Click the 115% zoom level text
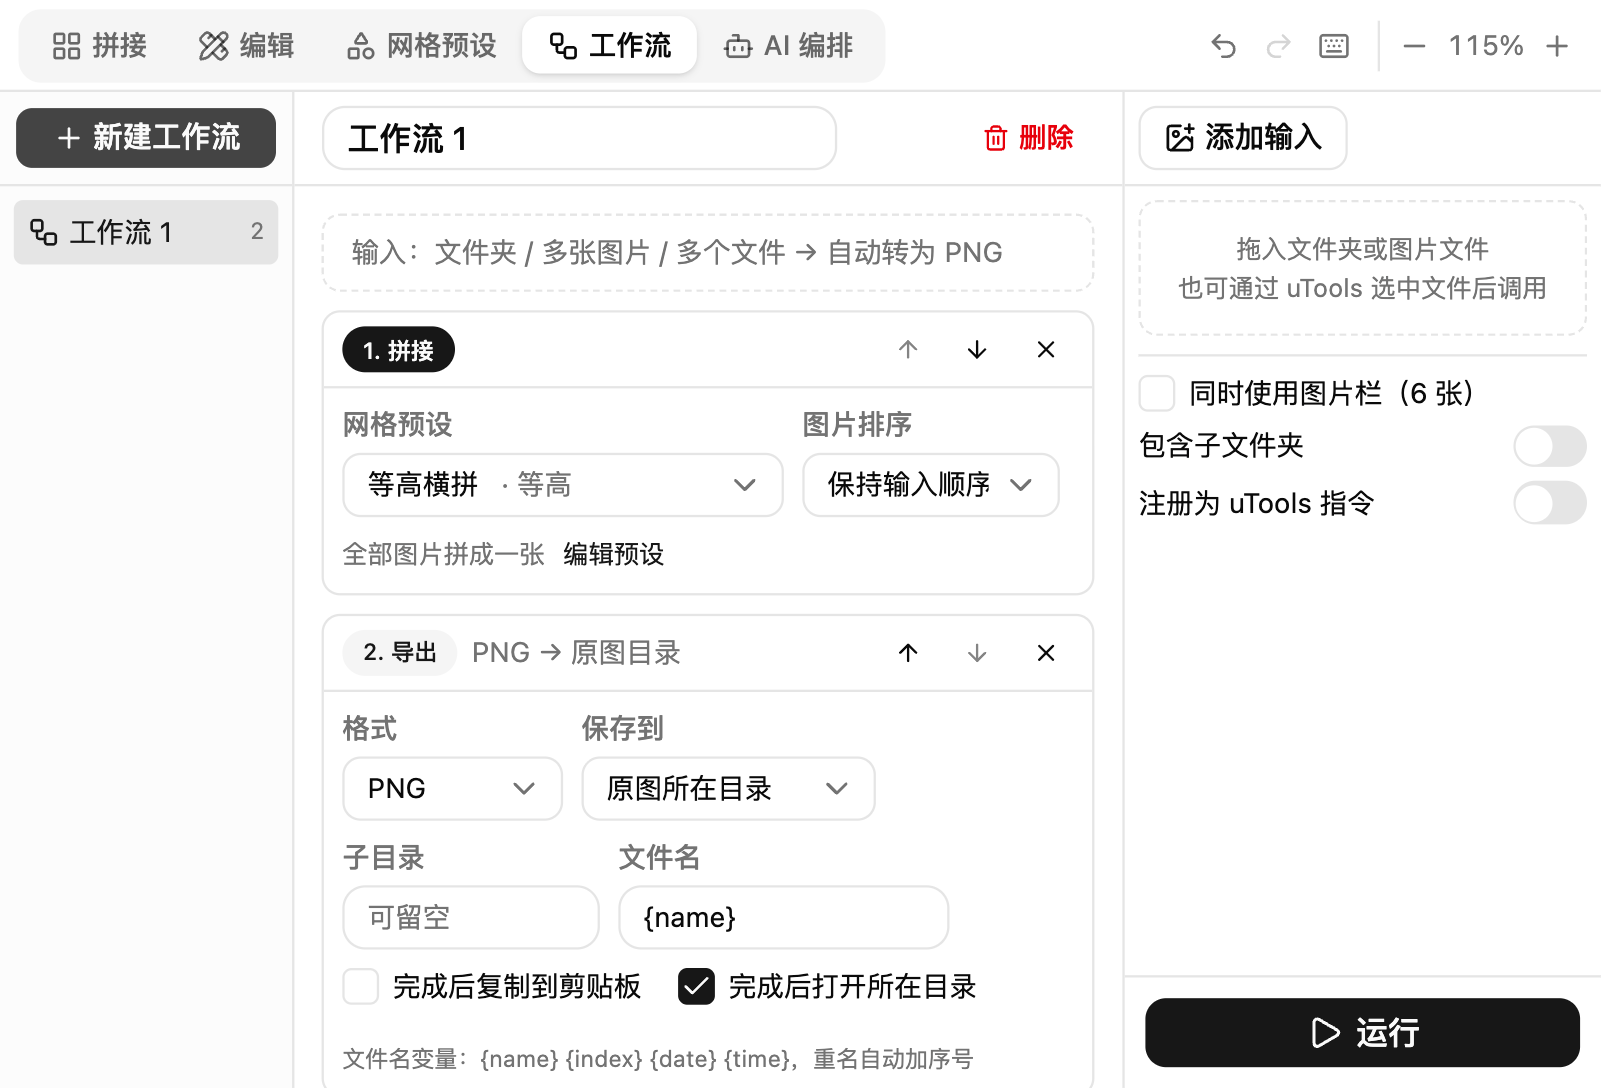The image size is (1601, 1088). (1486, 46)
